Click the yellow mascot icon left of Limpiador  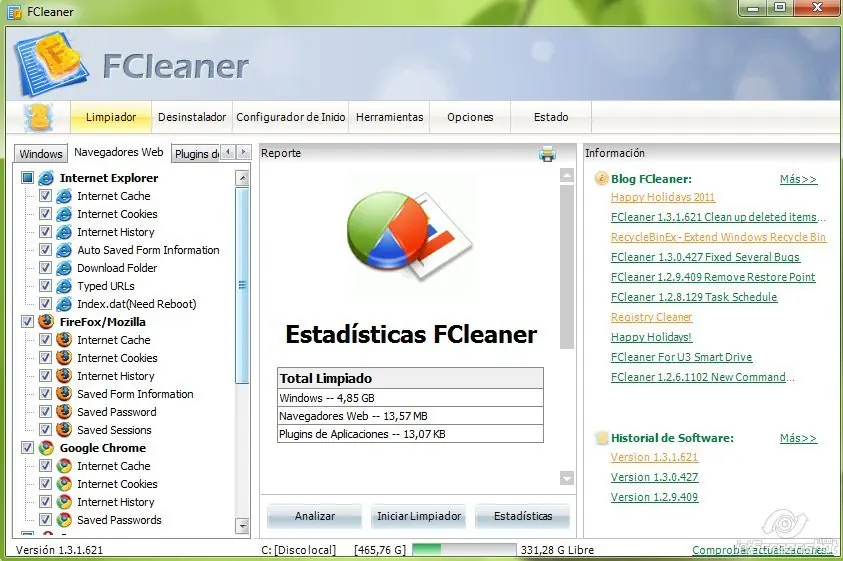[39, 117]
